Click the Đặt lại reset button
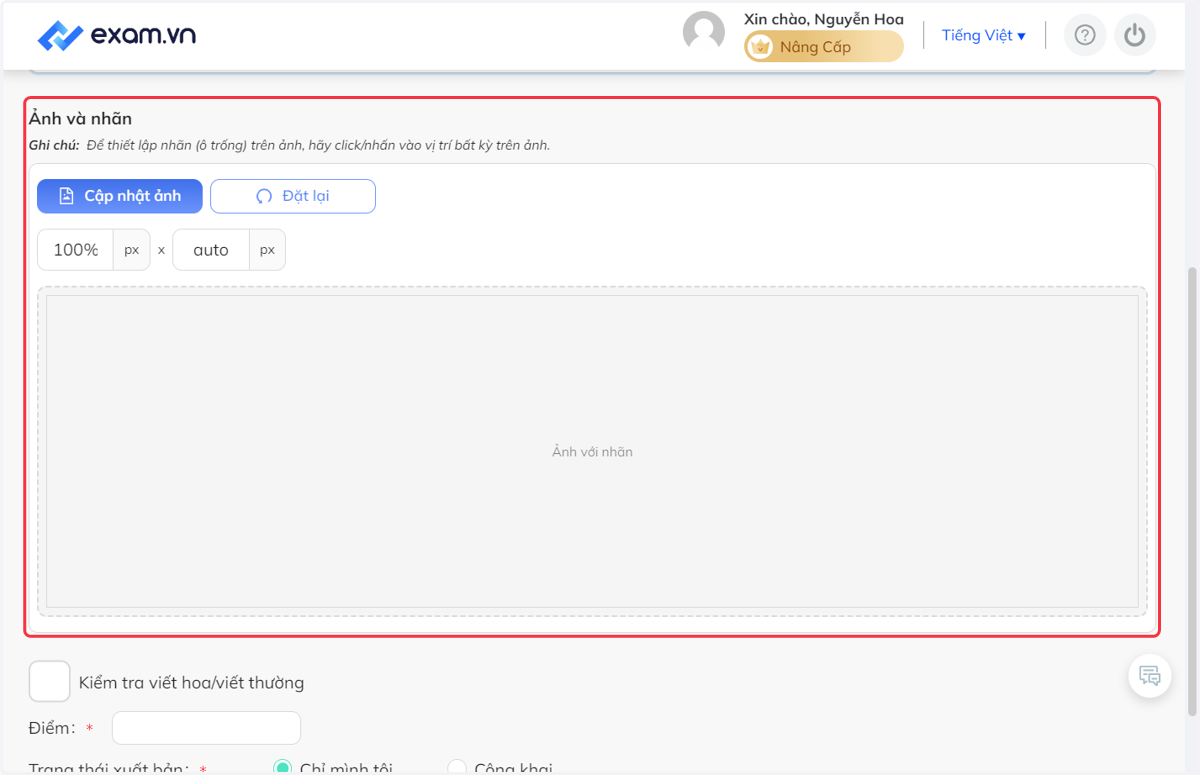Viewport: 1200px width, 775px height. click(x=293, y=196)
